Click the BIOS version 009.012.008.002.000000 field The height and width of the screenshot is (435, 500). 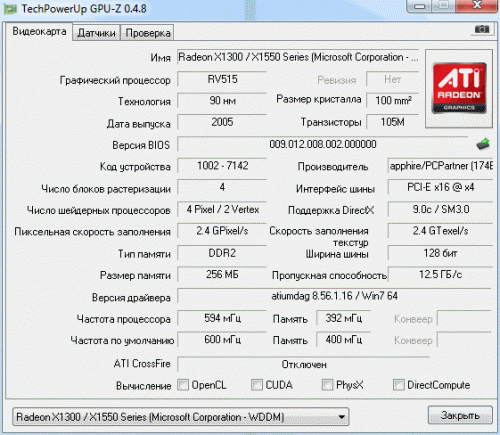pyautogui.click(x=323, y=144)
